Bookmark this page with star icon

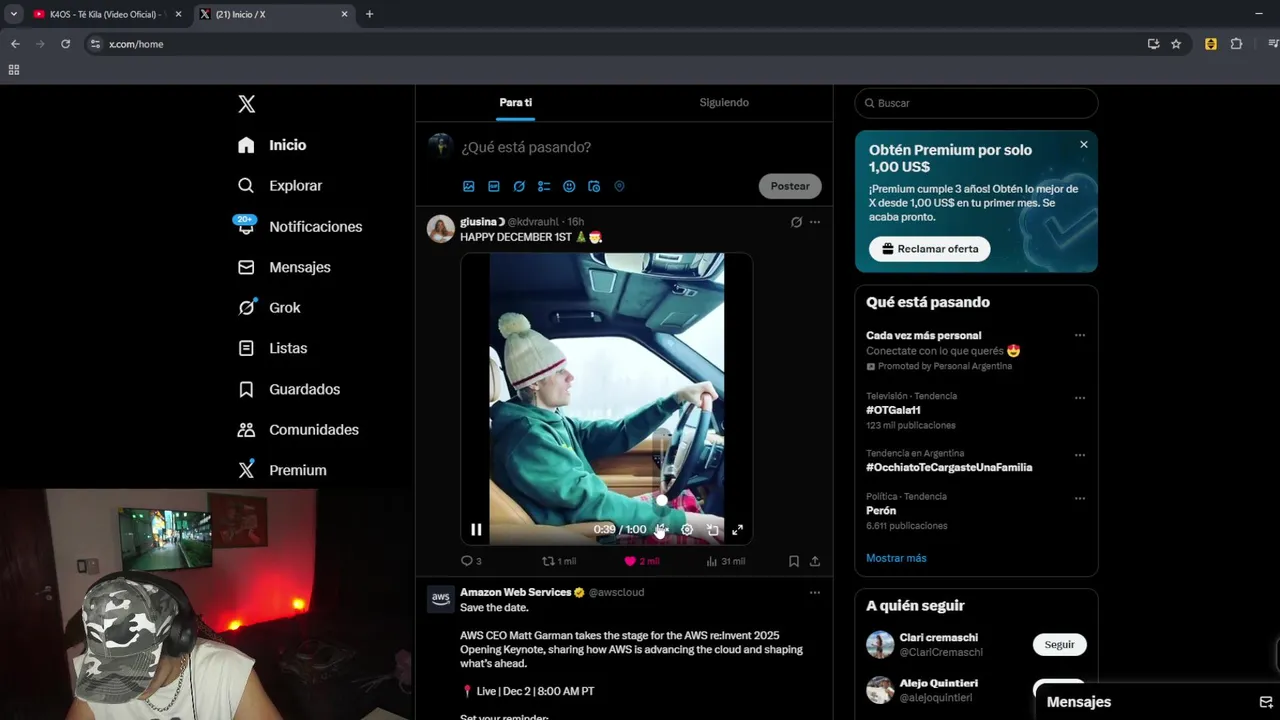[x=1176, y=44]
